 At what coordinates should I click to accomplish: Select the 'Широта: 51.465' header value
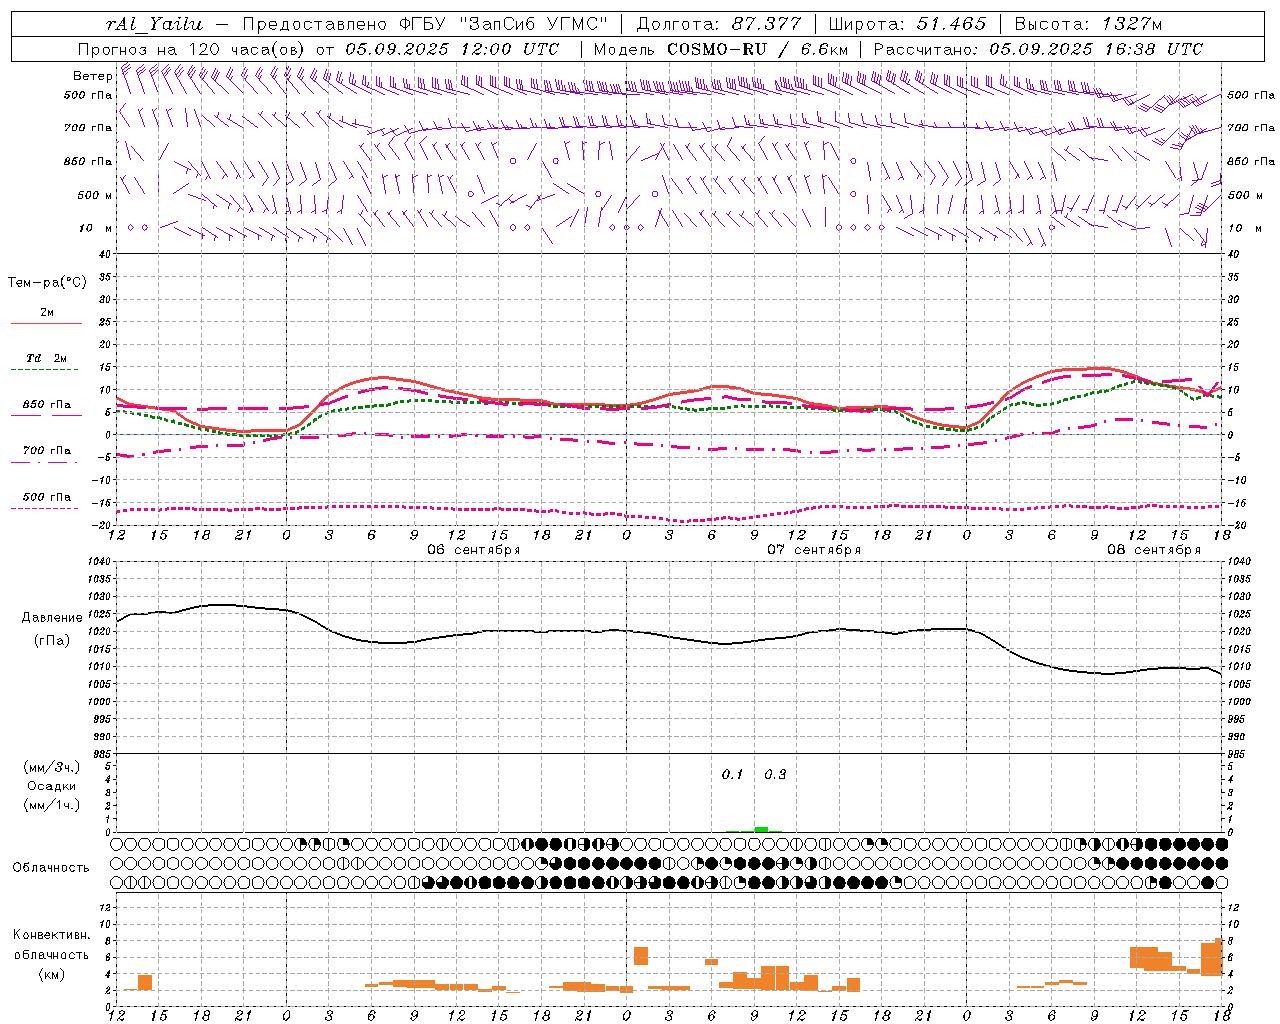[907, 24]
